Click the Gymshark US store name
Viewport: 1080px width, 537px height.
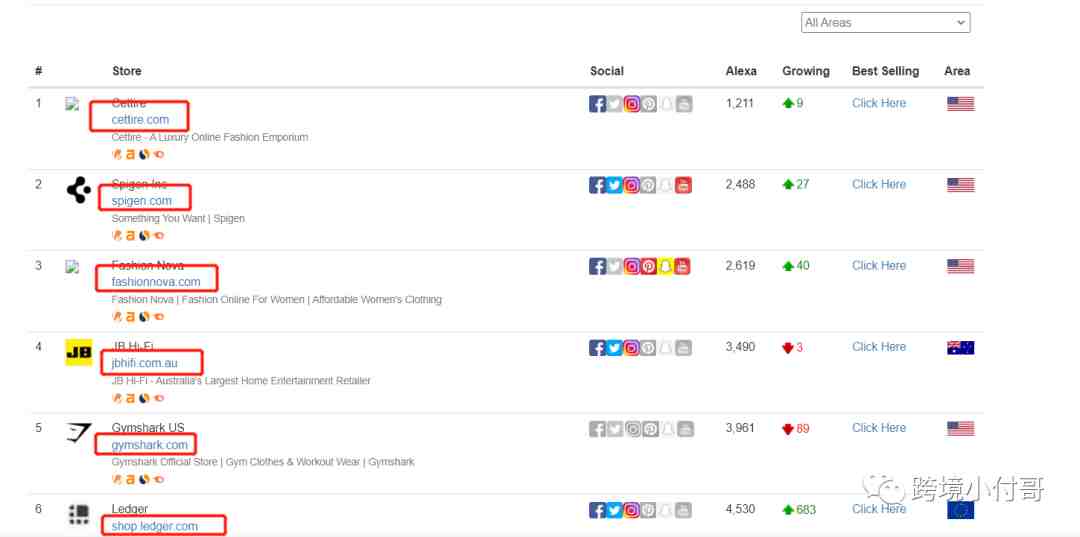pyautogui.click(x=148, y=428)
